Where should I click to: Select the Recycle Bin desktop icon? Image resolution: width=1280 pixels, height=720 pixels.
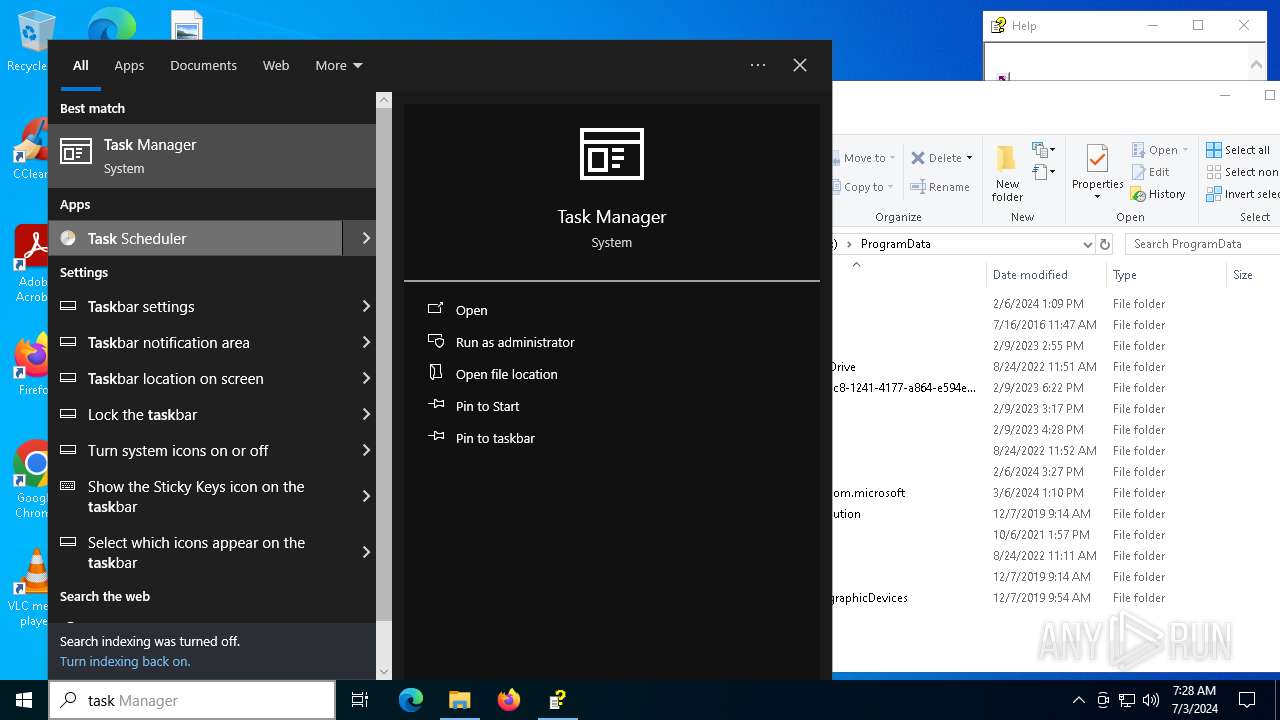[x=30, y=42]
